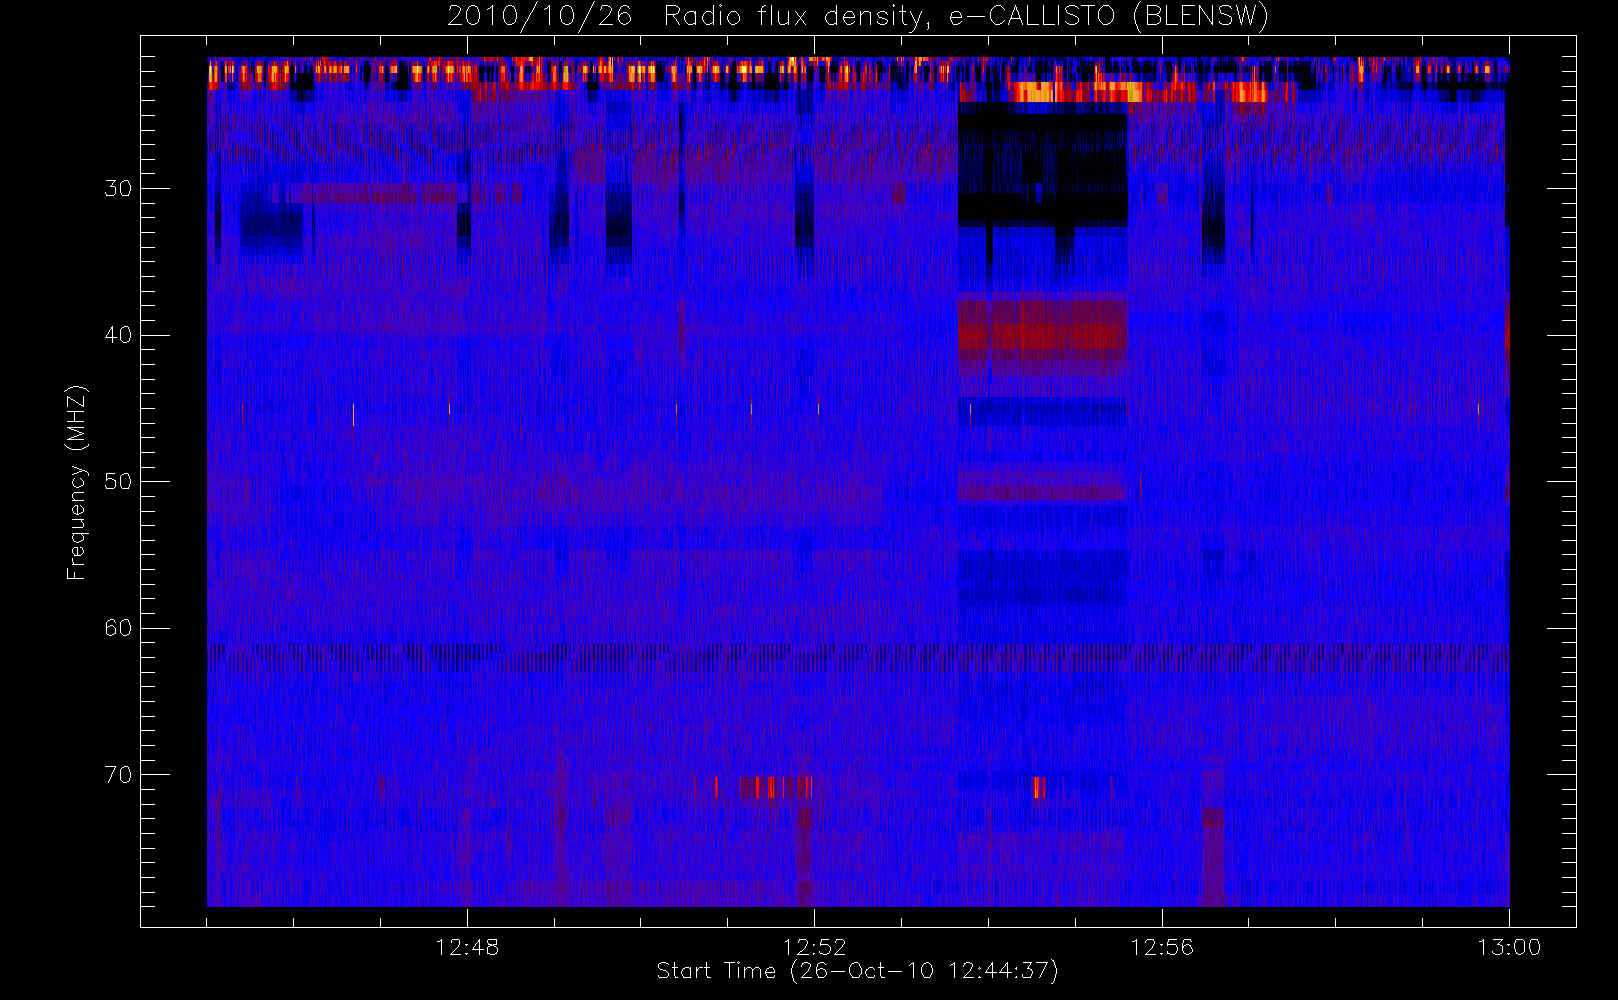Viewport: 1618px width, 1000px height.
Task: Click the 40 MHz frequency tick label
Action: (x=118, y=335)
